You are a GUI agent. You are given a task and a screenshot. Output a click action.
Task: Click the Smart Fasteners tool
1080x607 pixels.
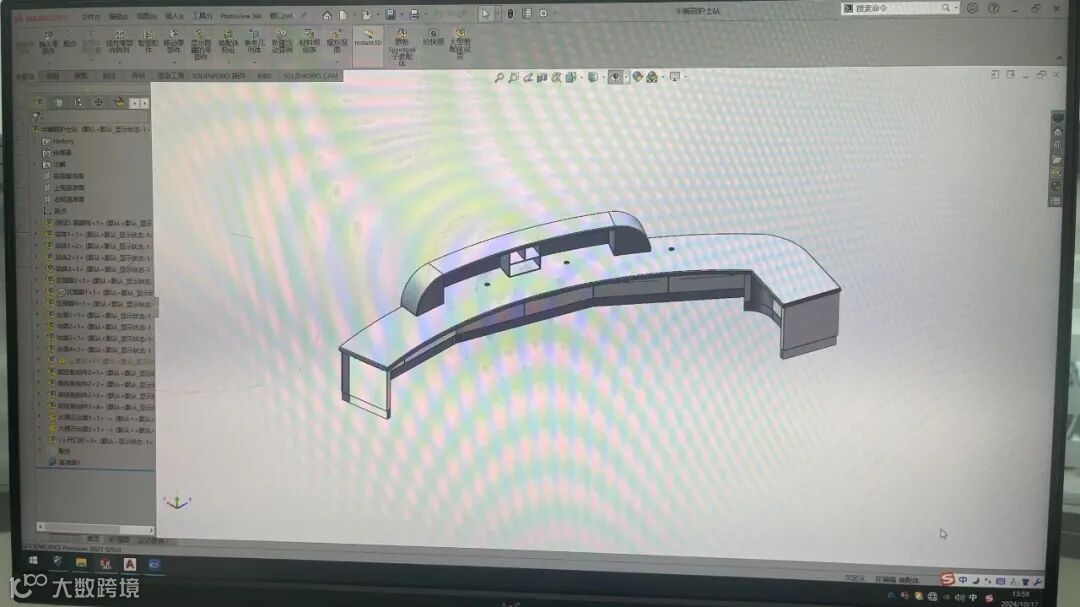148,41
